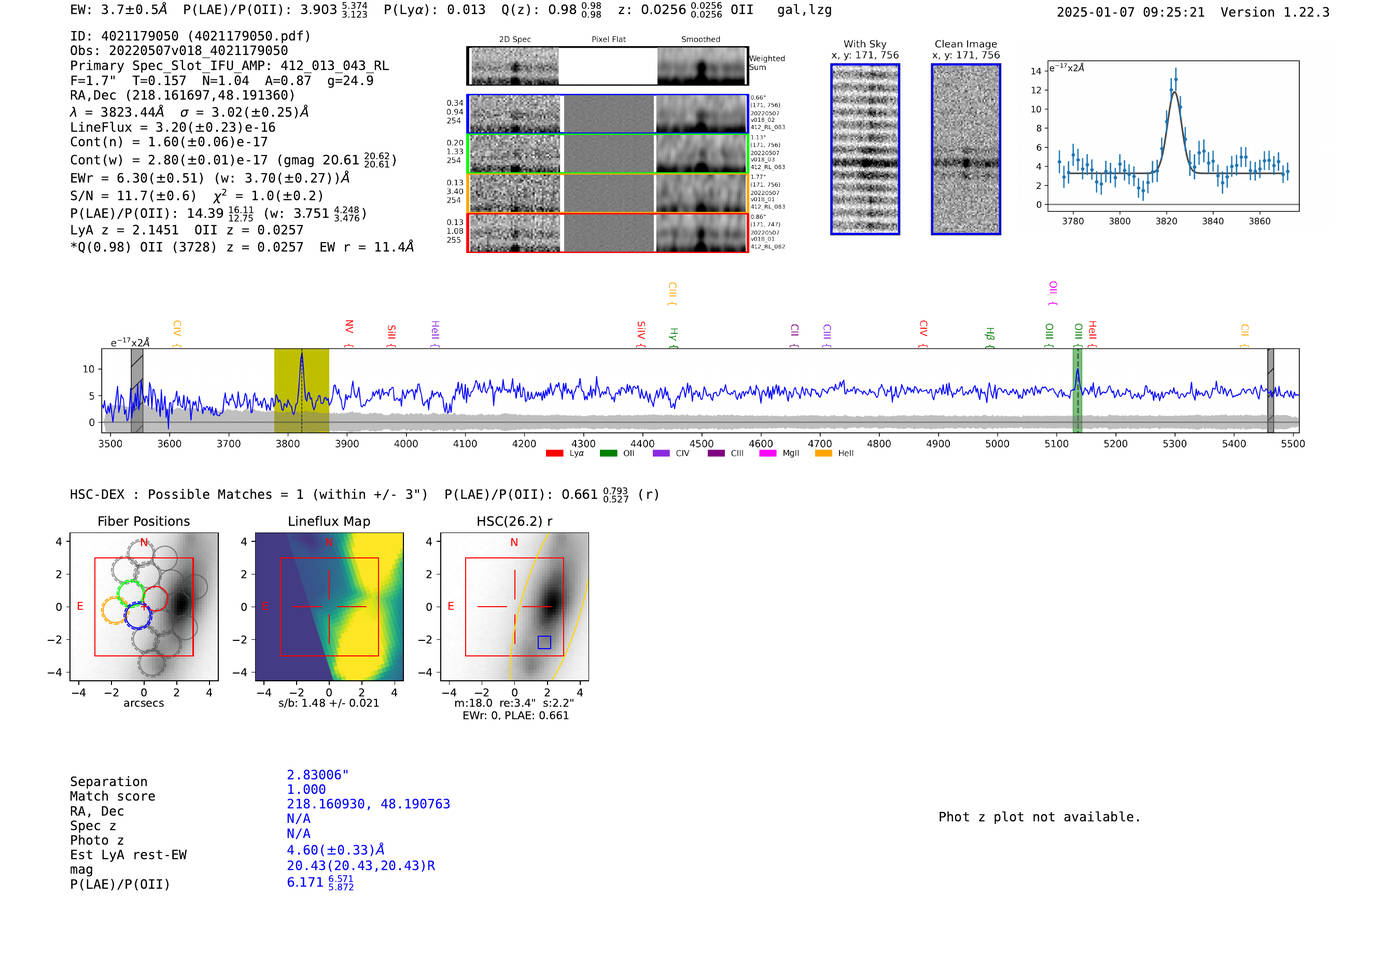This screenshot has height=953, width=1400.
Task: Click the Hβ line marker above spectrum
Action: click(x=990, y=336)
